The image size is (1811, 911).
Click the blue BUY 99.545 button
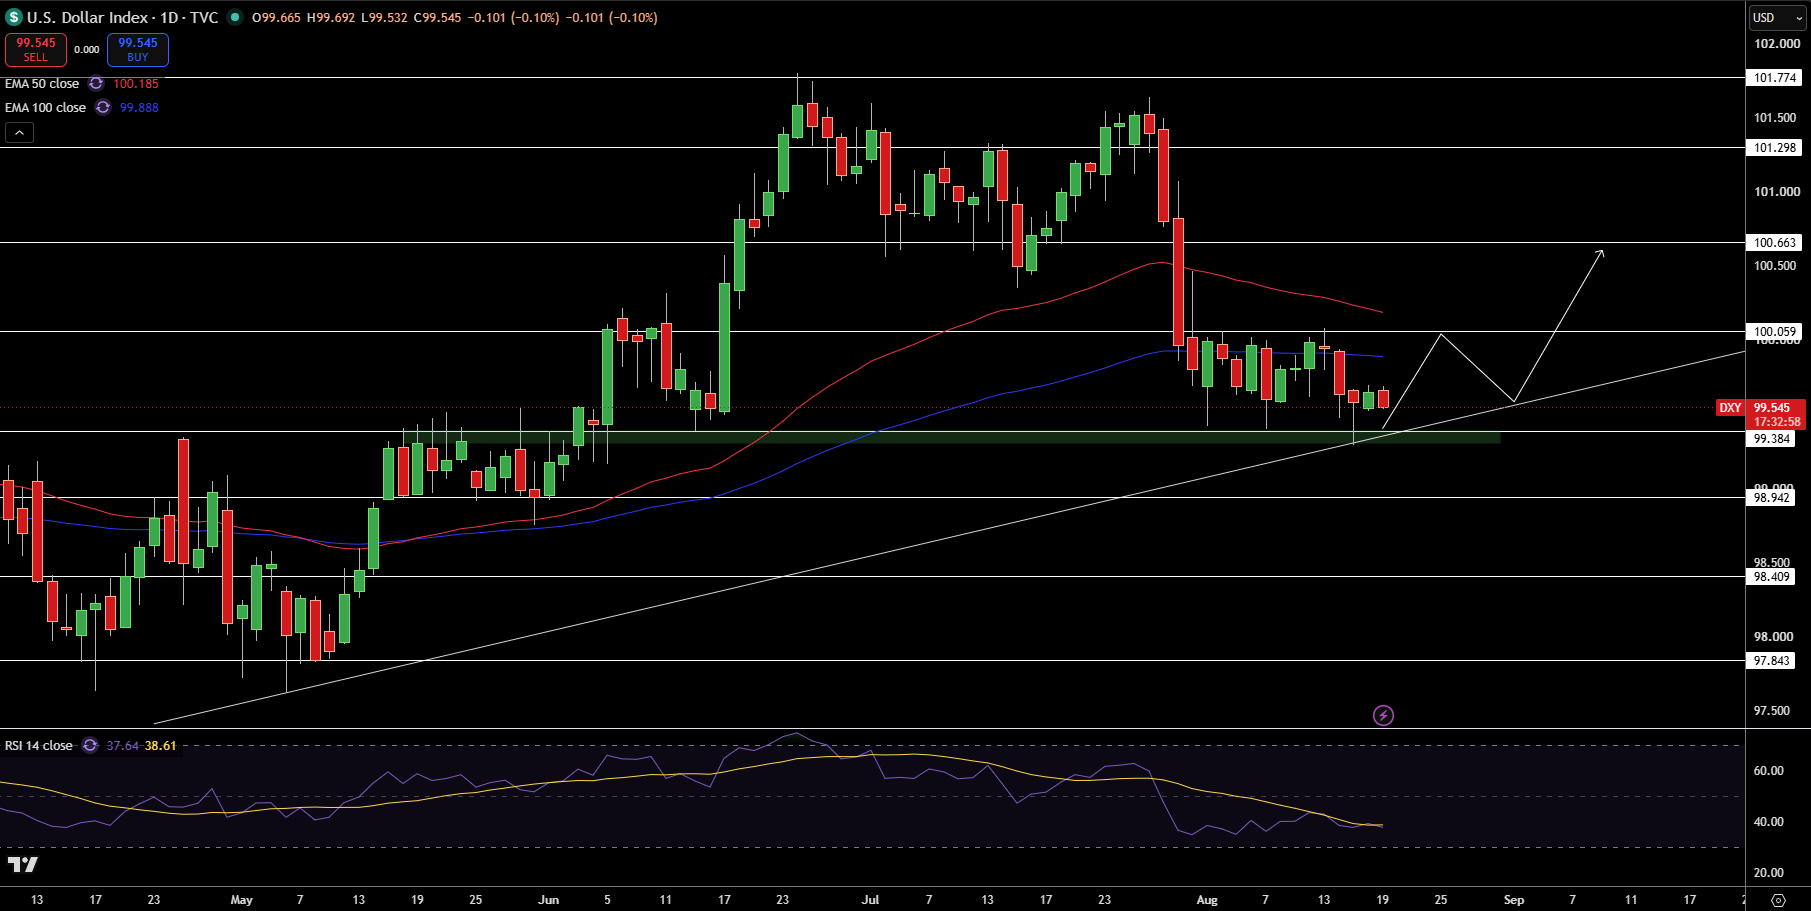[x=138, y=50]
